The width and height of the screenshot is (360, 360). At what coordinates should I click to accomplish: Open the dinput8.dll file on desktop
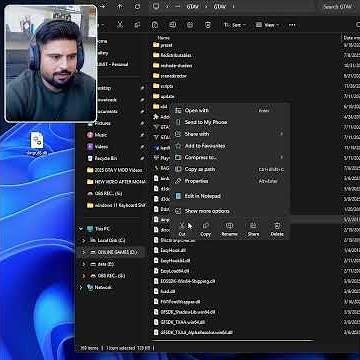coord(37,144)
